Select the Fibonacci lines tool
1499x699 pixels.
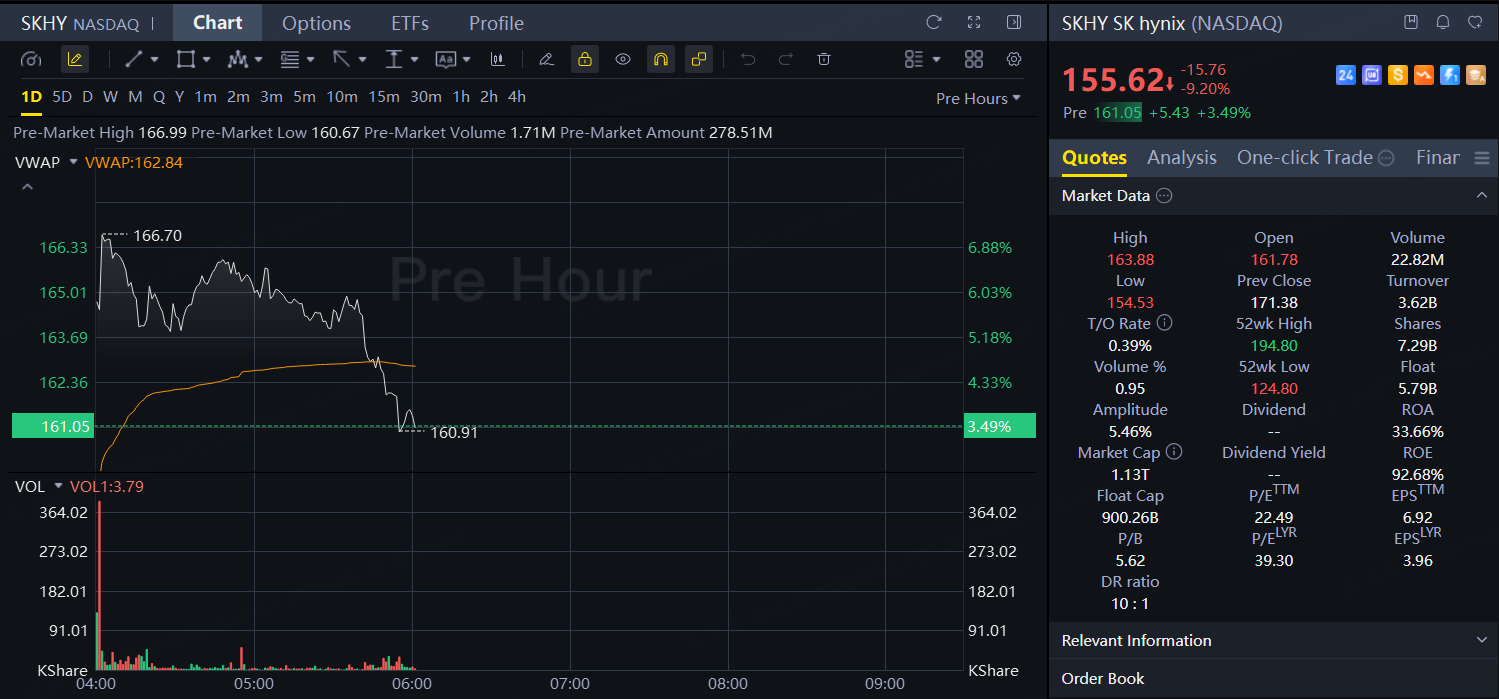coord(290,59)
